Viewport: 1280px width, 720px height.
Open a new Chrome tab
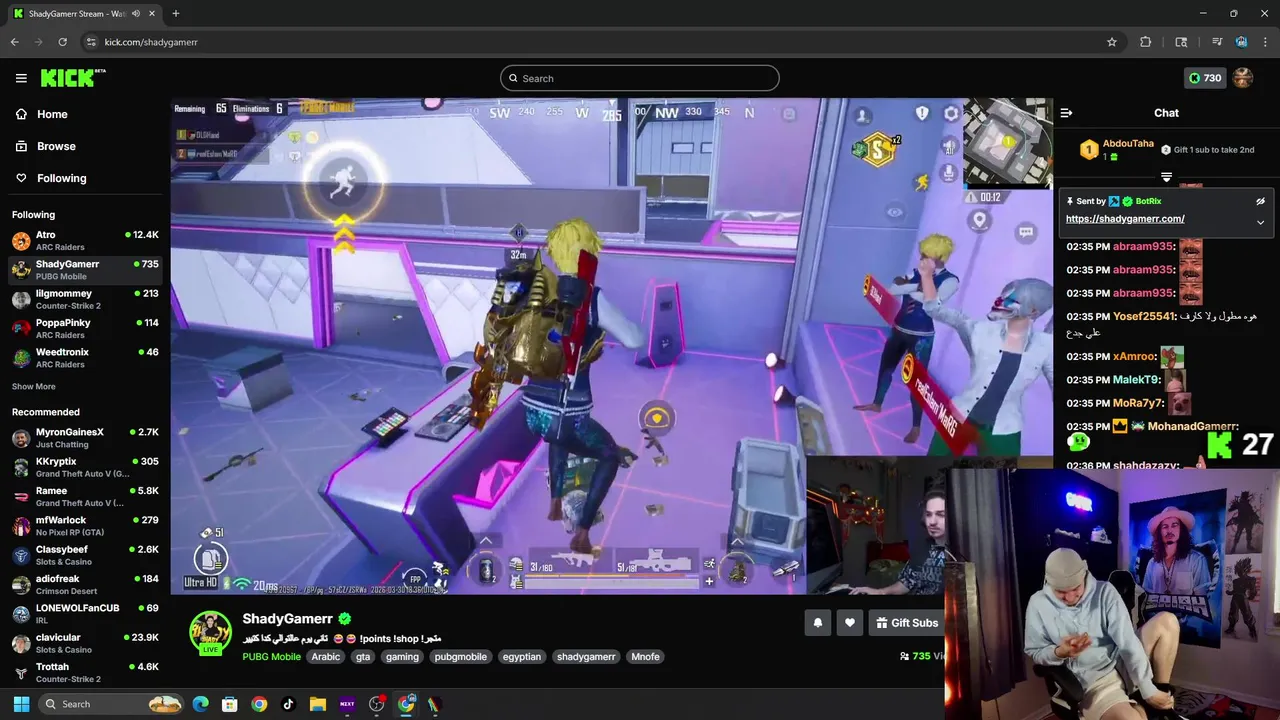pyautogui.click(x=176, y=13)
